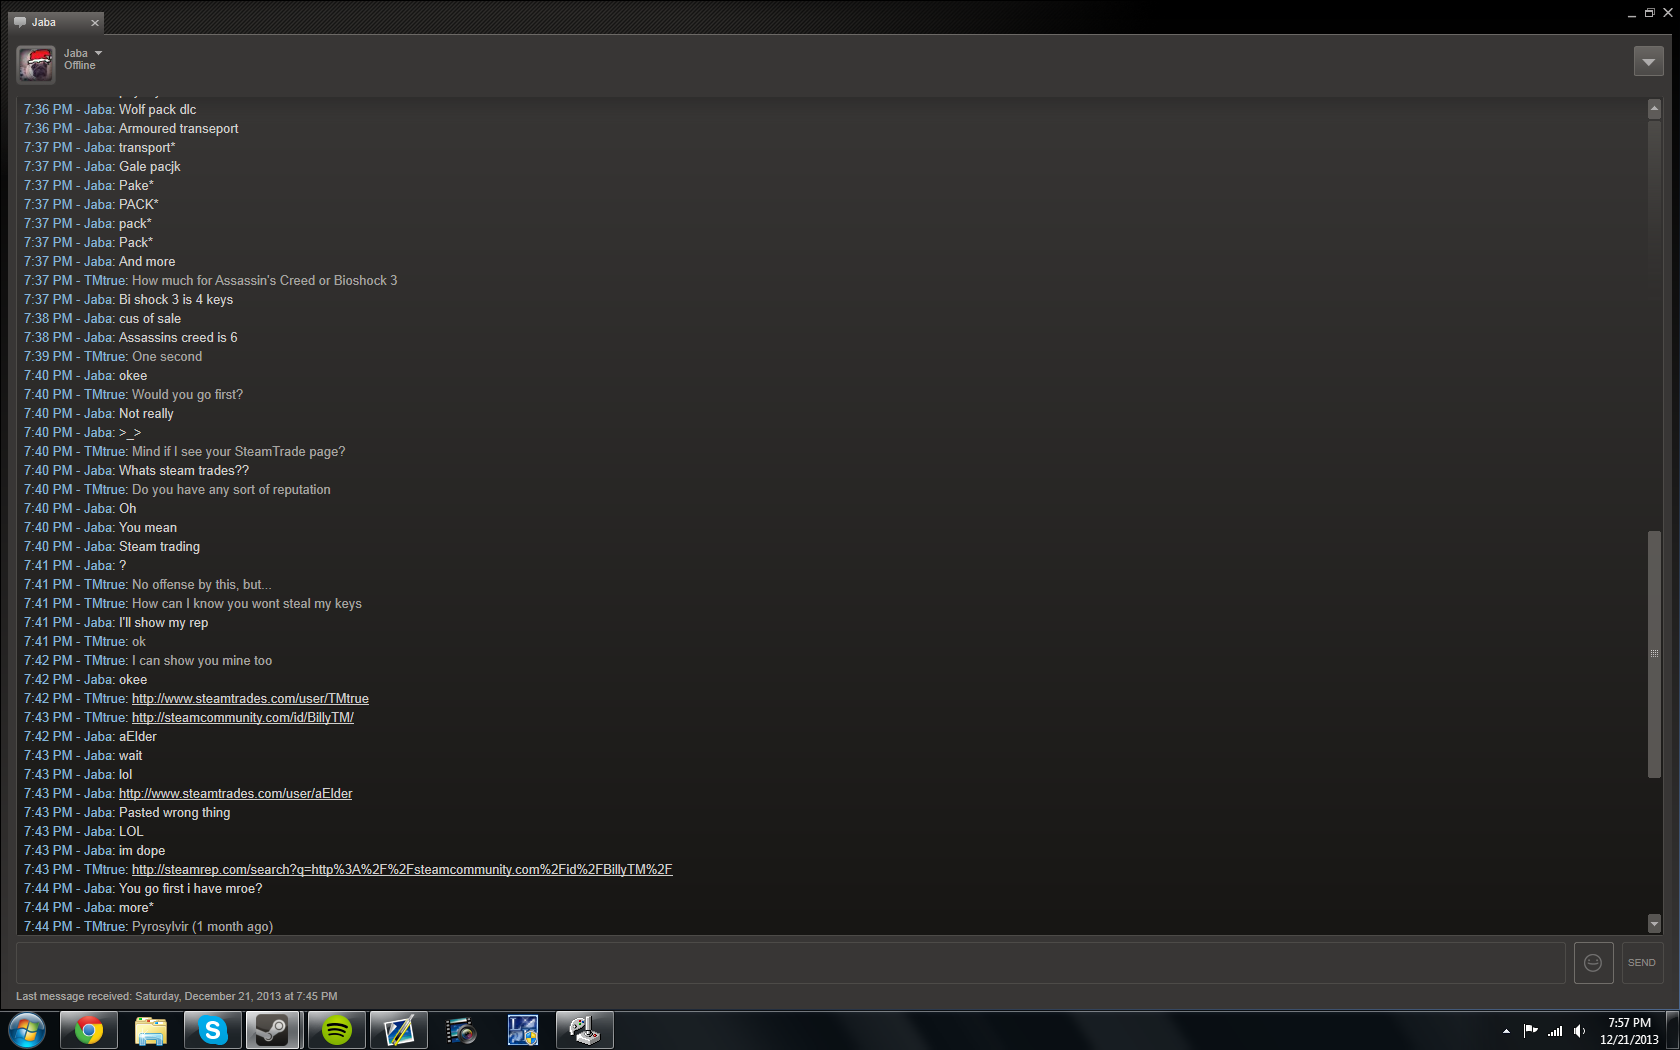Click the chat scrollbar thumb
Screen dimensions: 1680x1050
1654,654
